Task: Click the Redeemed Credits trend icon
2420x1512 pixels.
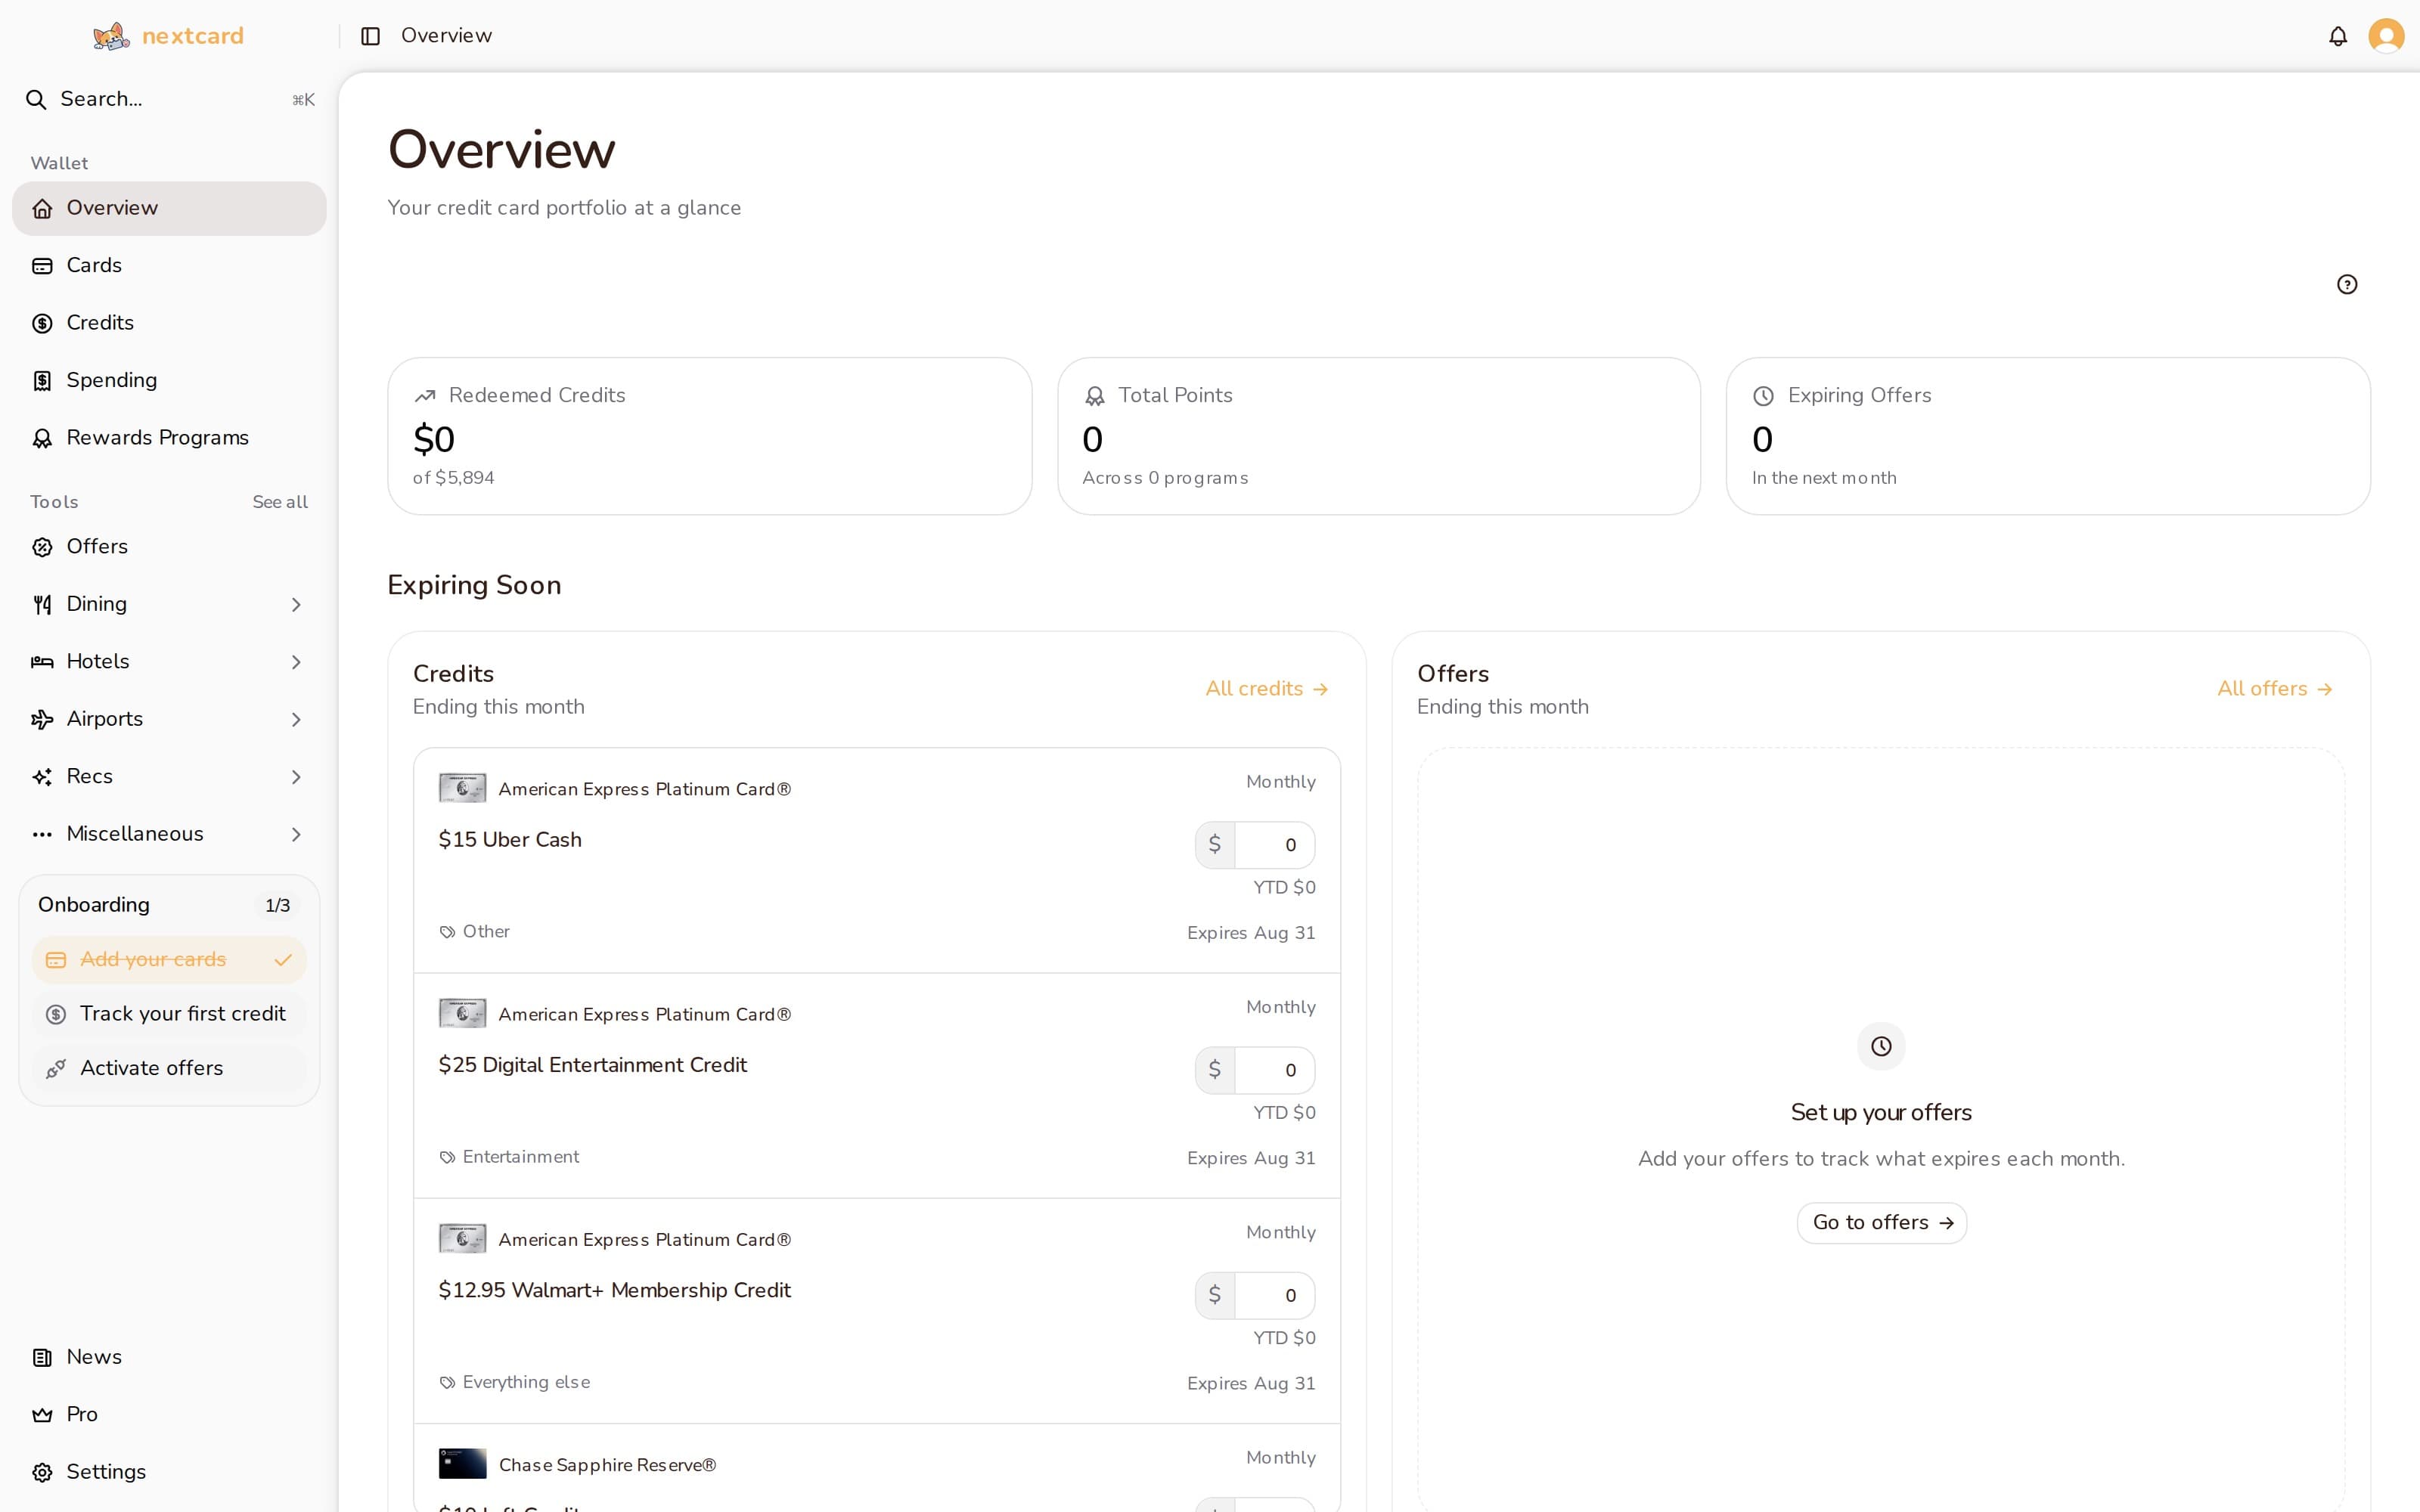Action: coord(425,396)
